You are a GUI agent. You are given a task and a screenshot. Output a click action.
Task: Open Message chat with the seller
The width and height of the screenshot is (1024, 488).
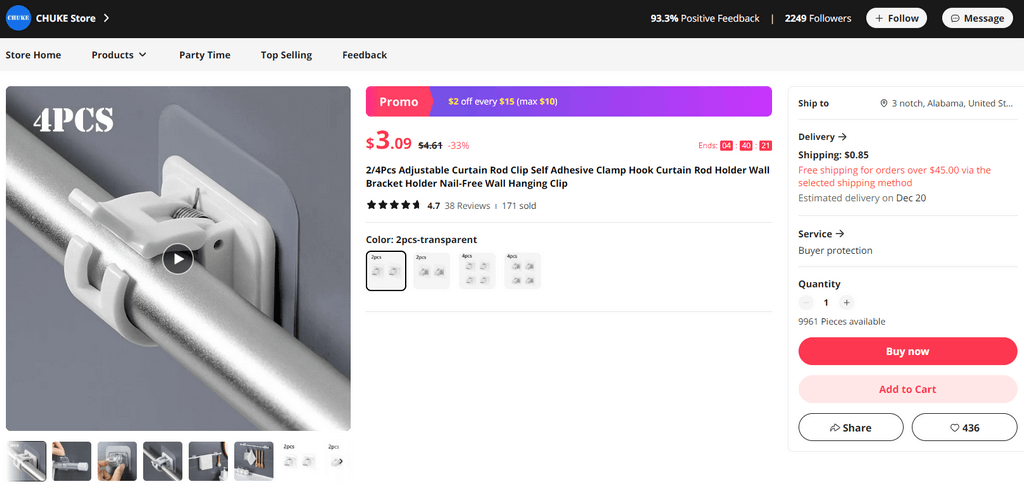point(977,18)
